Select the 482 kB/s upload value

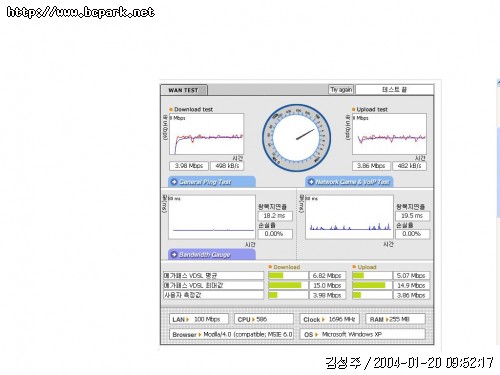(409, 166)
